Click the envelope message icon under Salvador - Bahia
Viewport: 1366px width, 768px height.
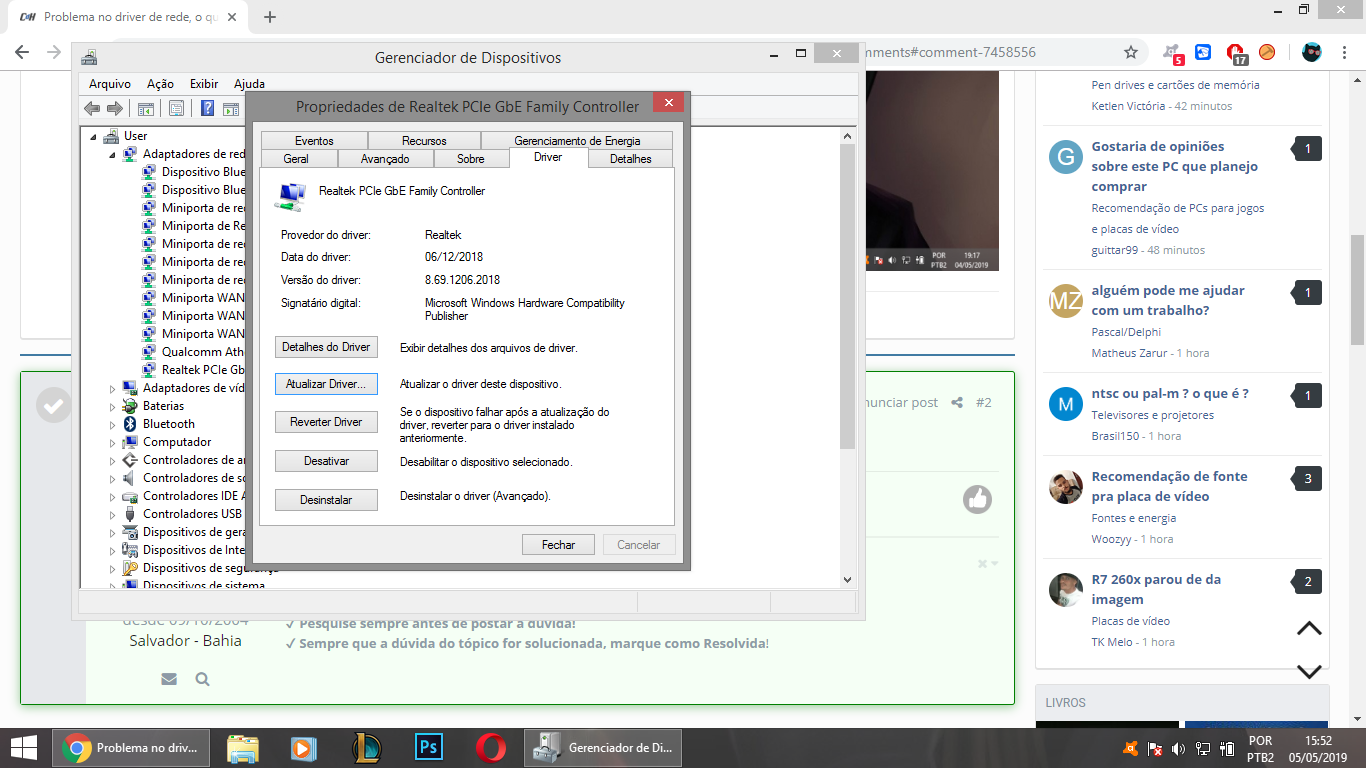tap(169, 679)
